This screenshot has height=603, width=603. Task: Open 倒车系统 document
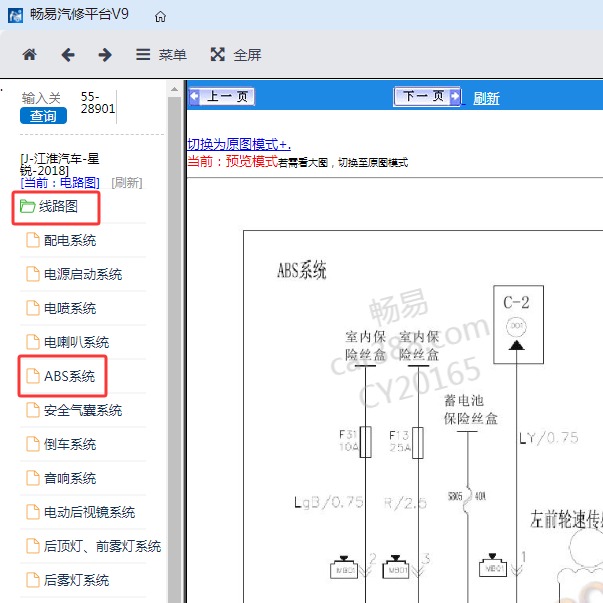pos(70,444)
